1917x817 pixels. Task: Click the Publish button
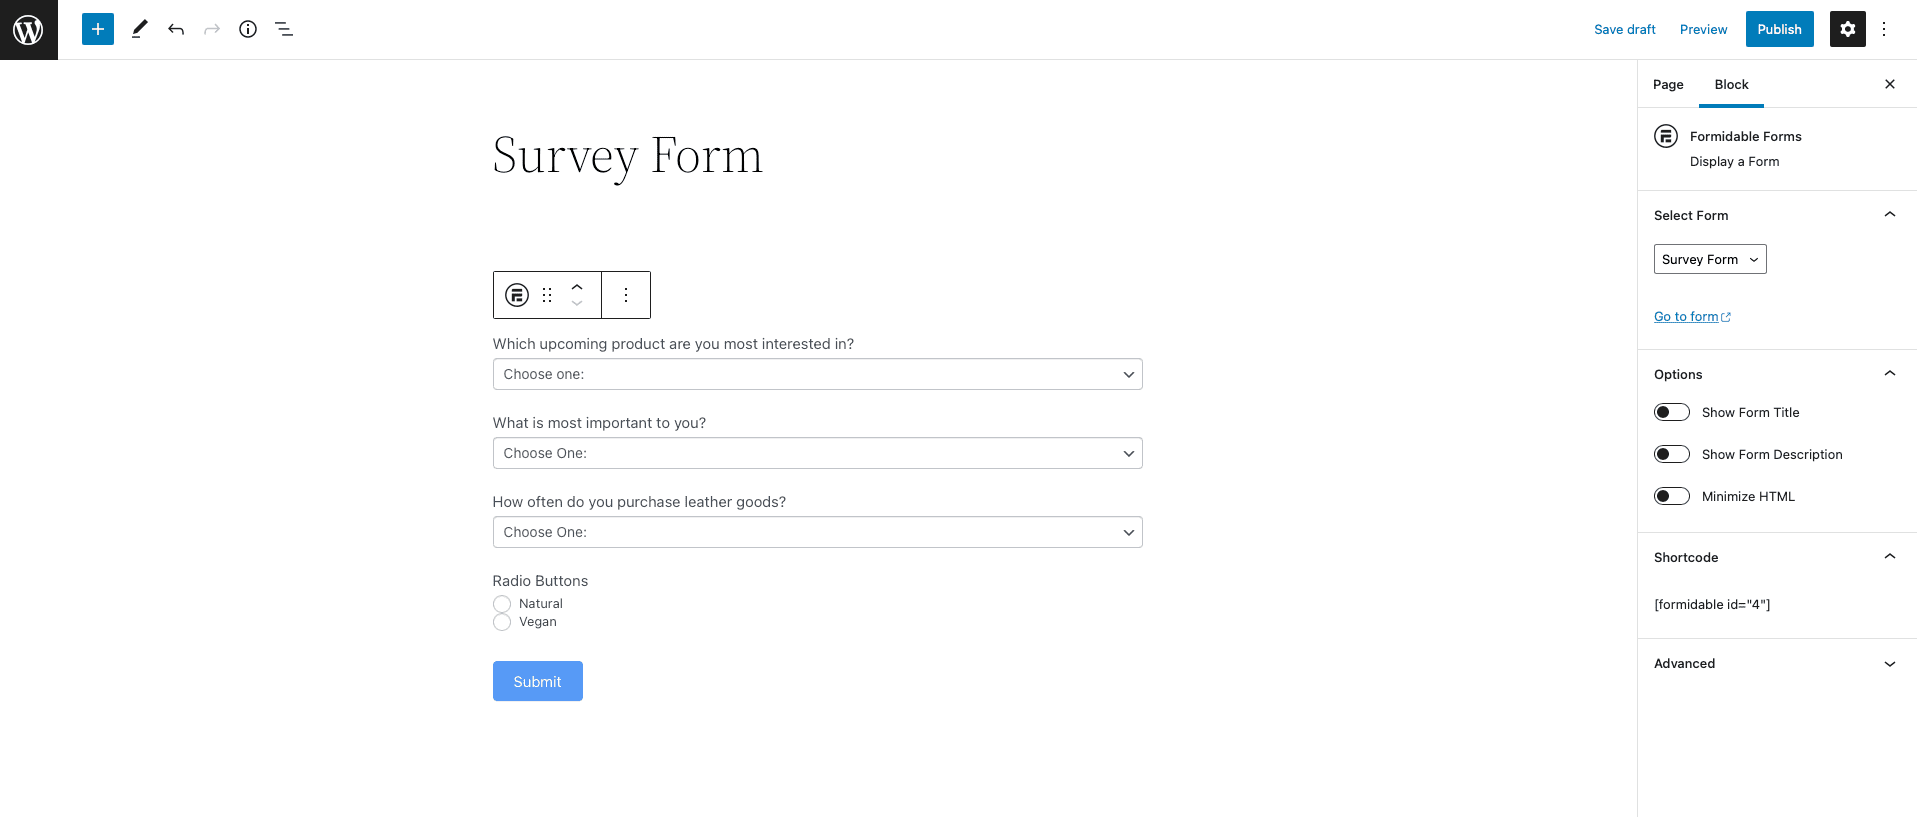tap(1779, 29)
